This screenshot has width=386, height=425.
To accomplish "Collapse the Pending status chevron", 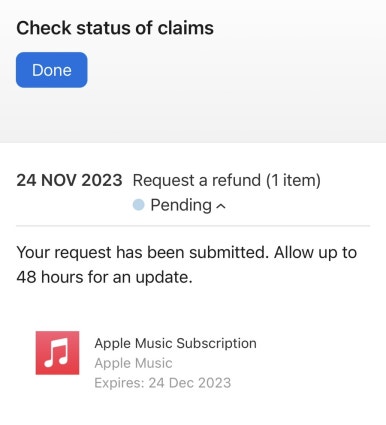I will [x=221, y=206].
